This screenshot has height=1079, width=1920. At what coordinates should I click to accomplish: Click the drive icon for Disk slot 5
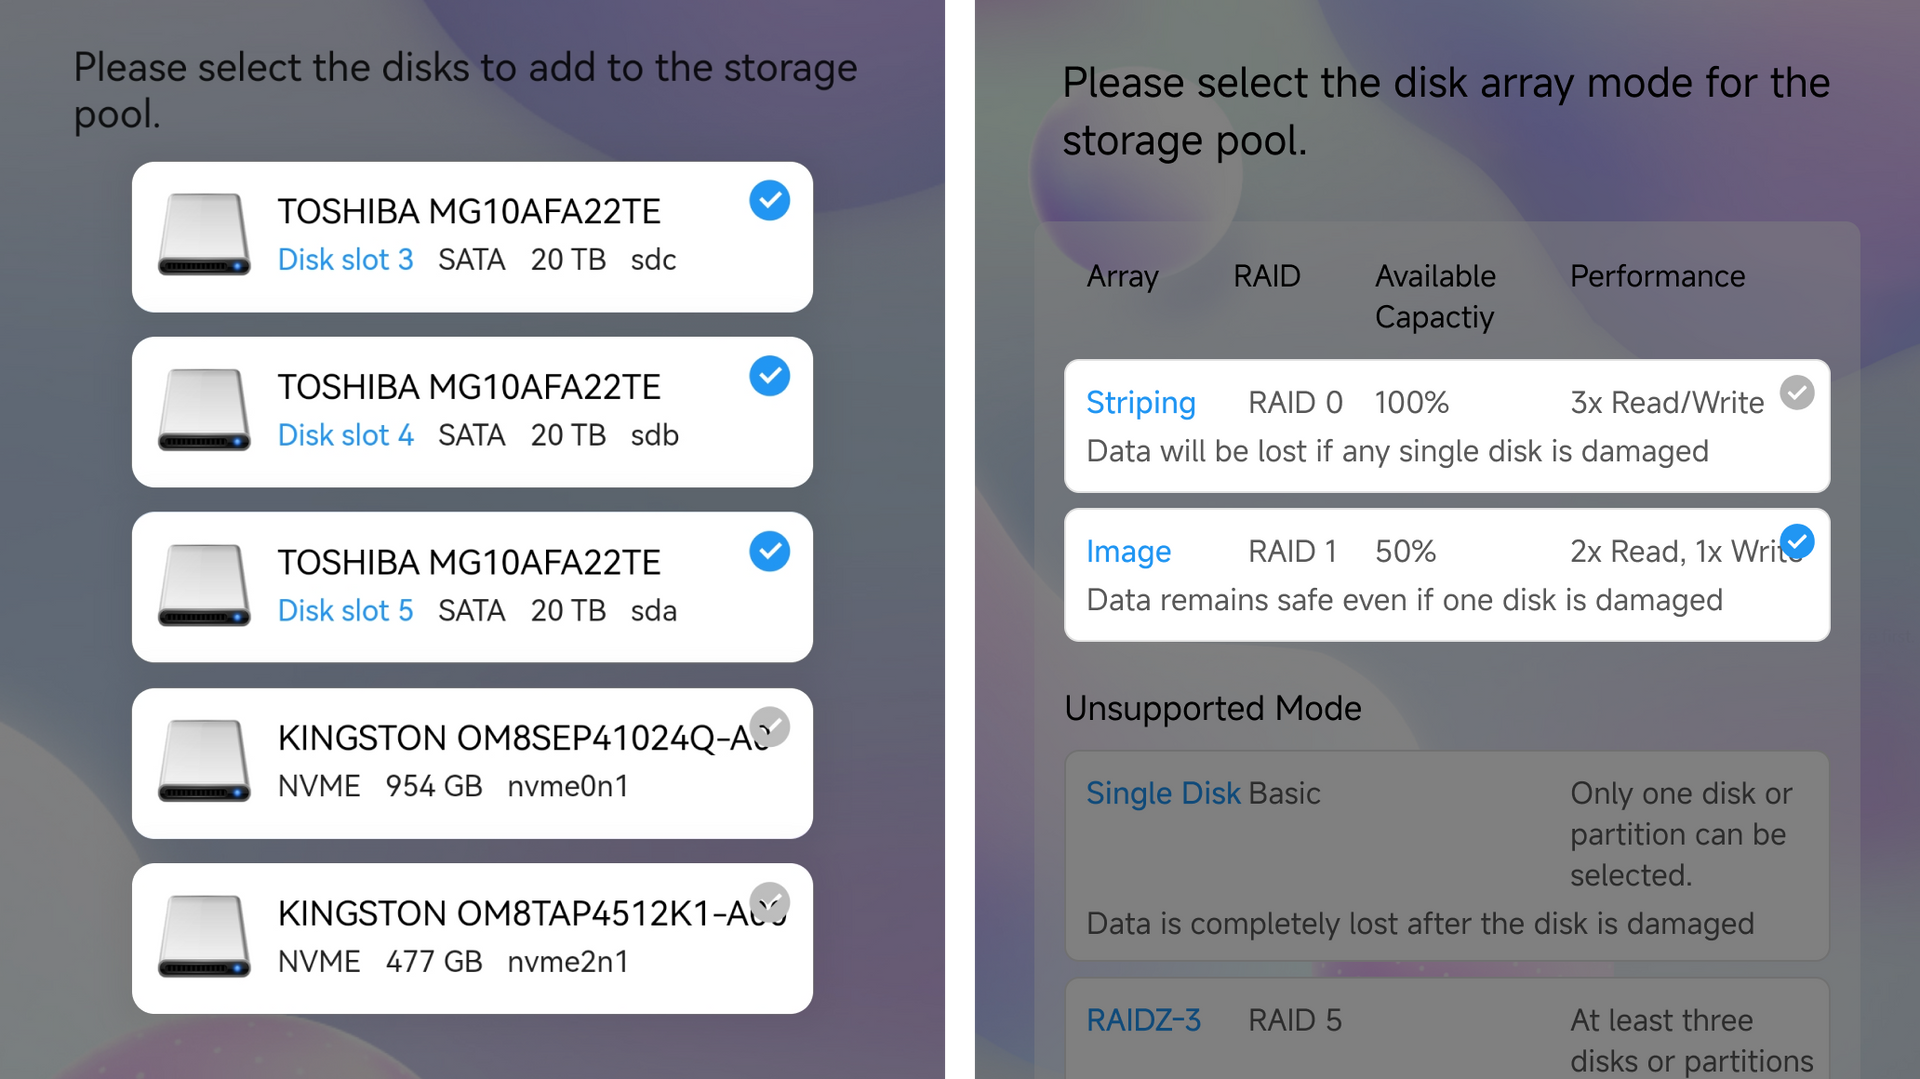[204, 586]
